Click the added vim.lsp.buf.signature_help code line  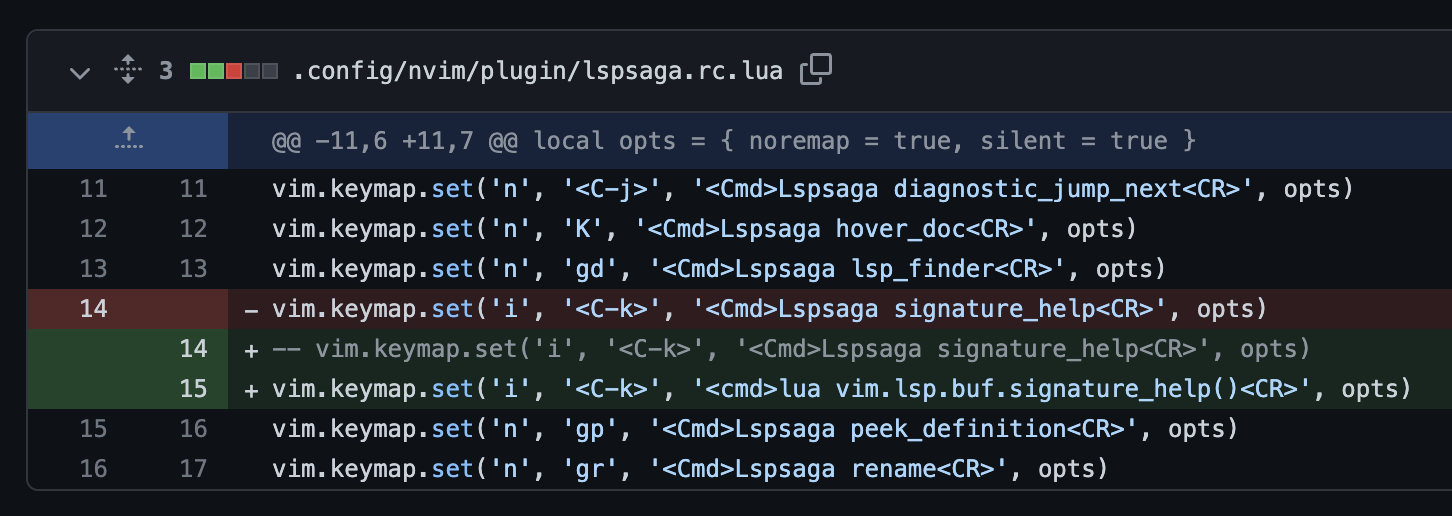(x=840, y=388)
